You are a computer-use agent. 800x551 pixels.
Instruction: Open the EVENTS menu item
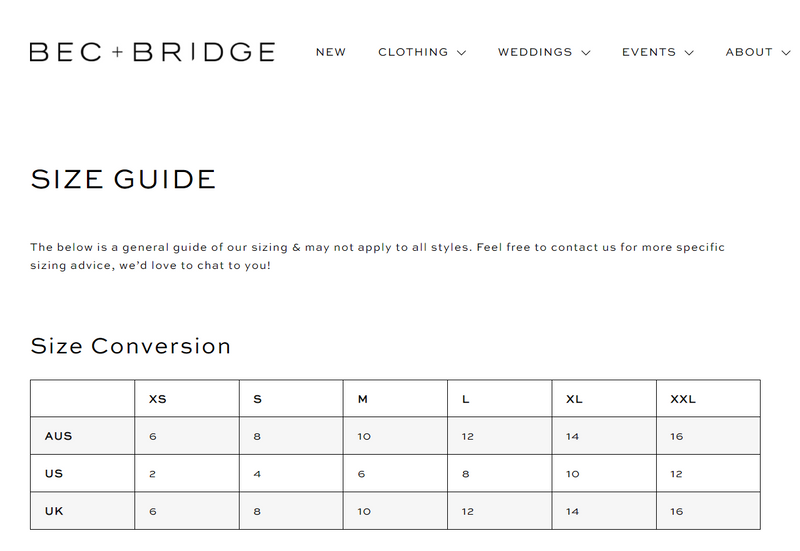pos(649,52)
